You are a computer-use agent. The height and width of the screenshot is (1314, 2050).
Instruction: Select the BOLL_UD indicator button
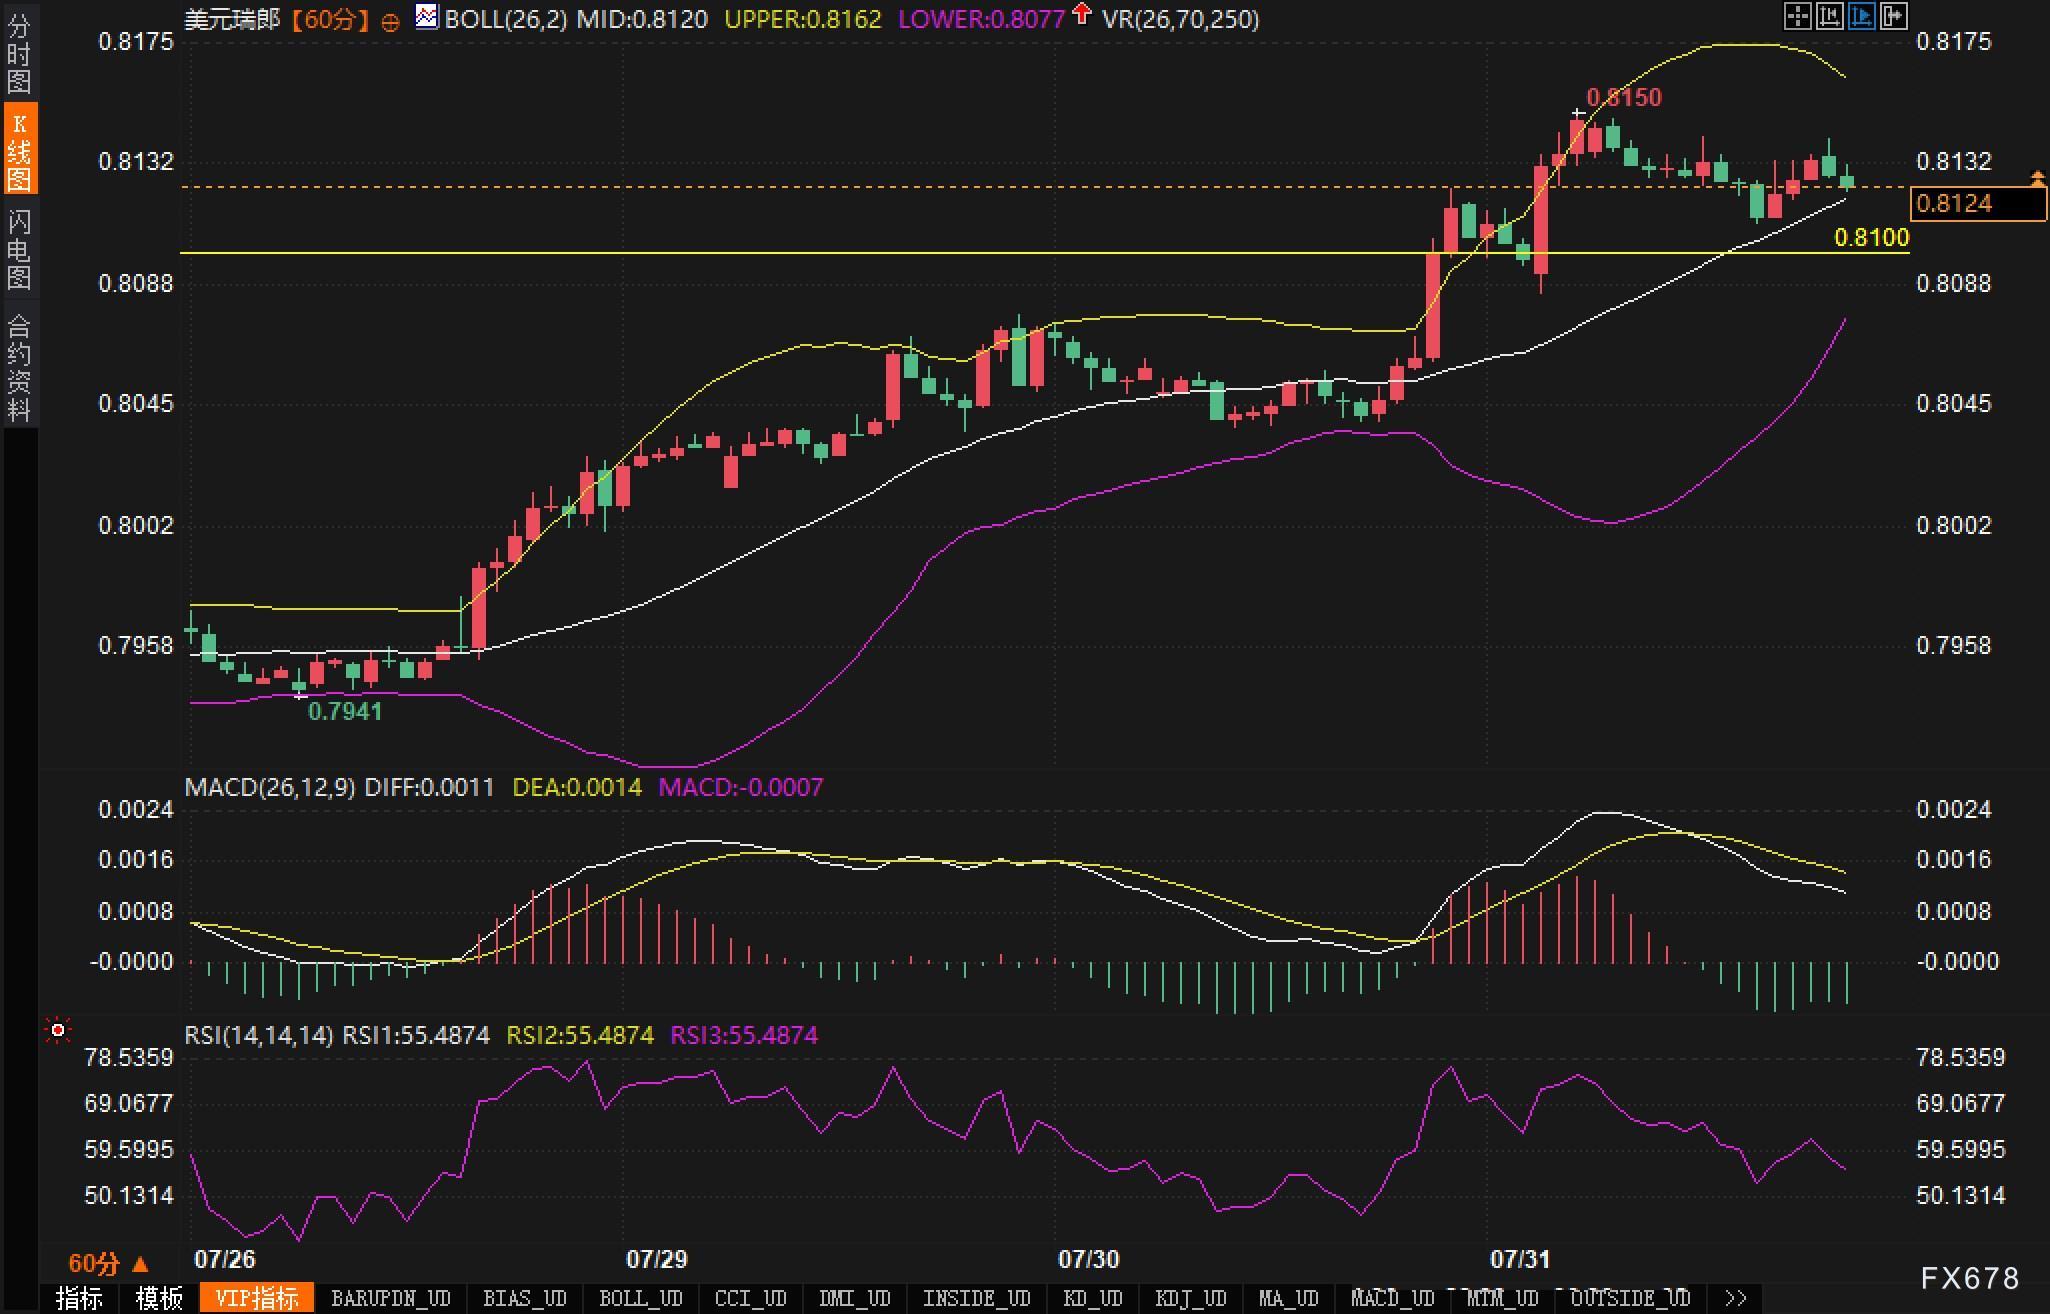[x=640, y=1298]
